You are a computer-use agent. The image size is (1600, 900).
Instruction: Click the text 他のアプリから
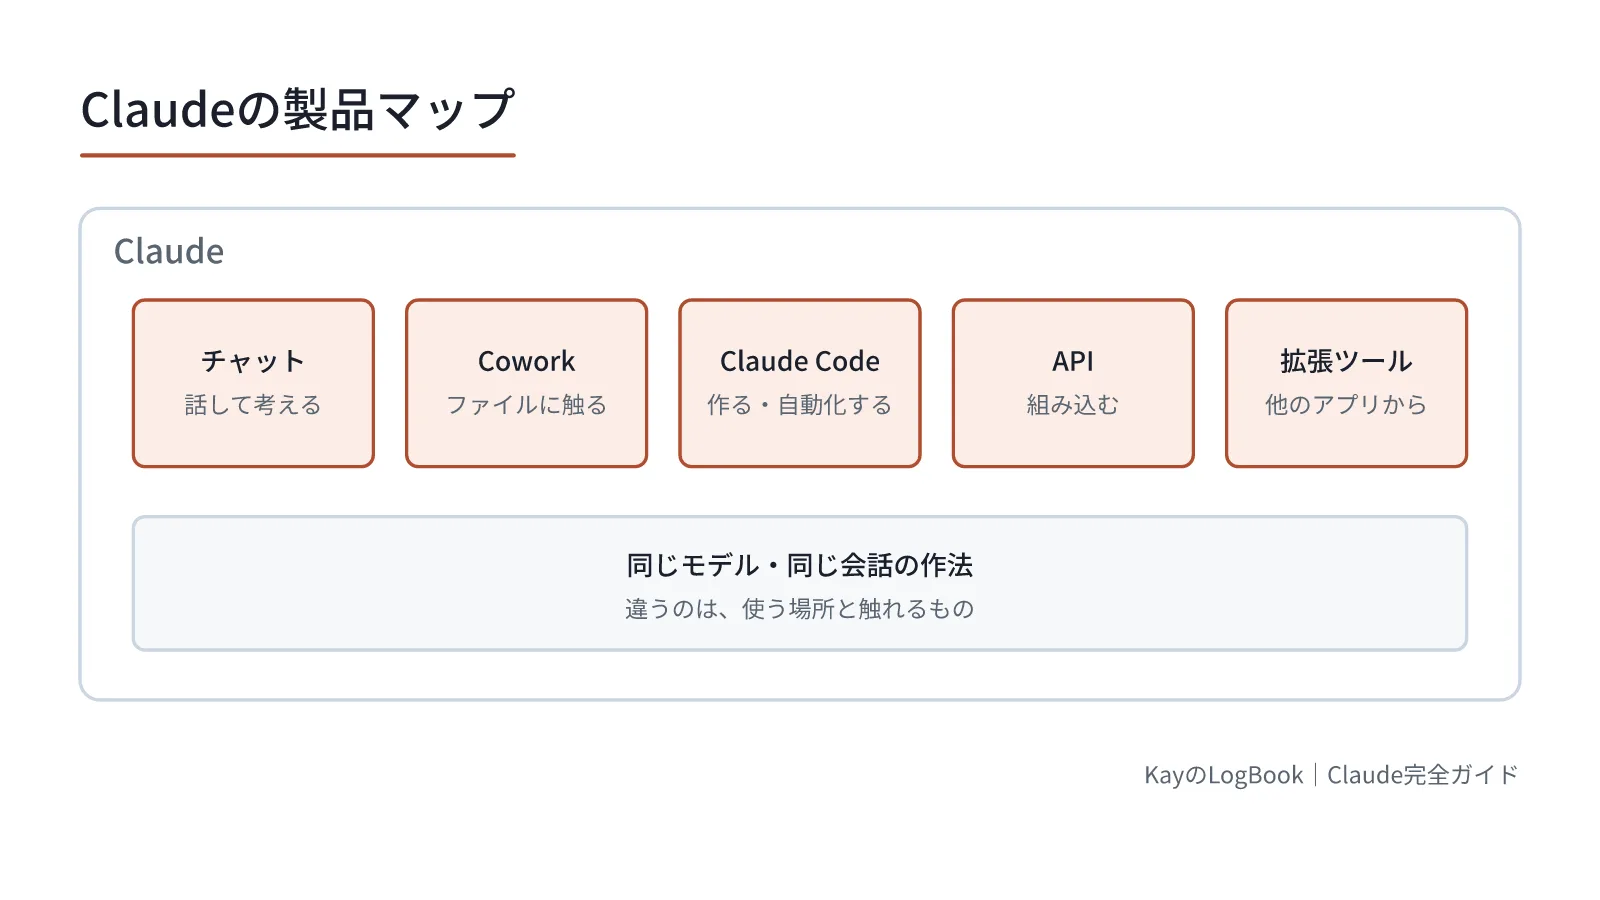point(1346,405)
